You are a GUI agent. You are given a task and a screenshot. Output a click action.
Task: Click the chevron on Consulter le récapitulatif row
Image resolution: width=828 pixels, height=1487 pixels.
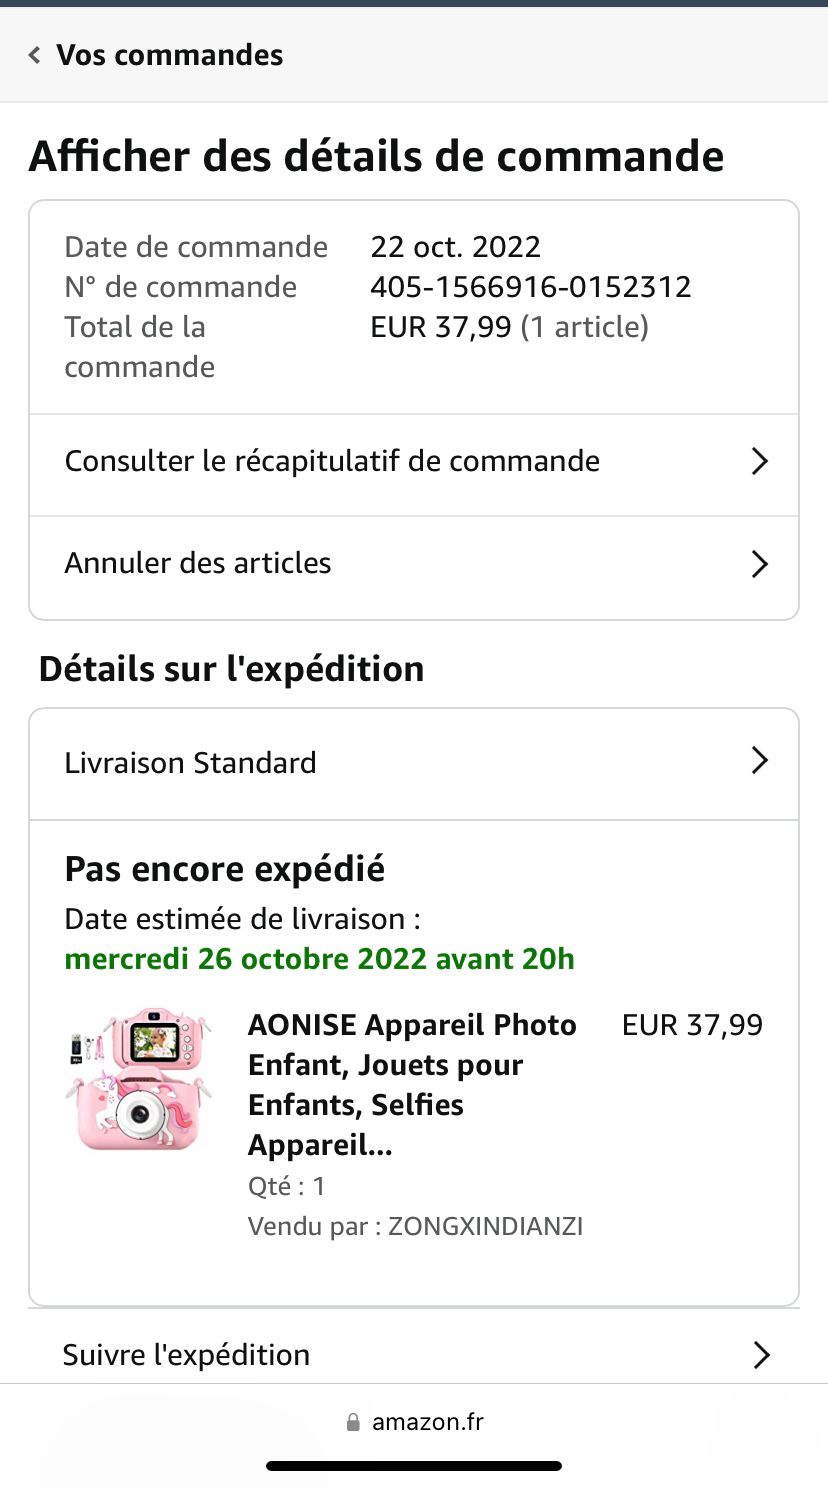click(759, 461)
